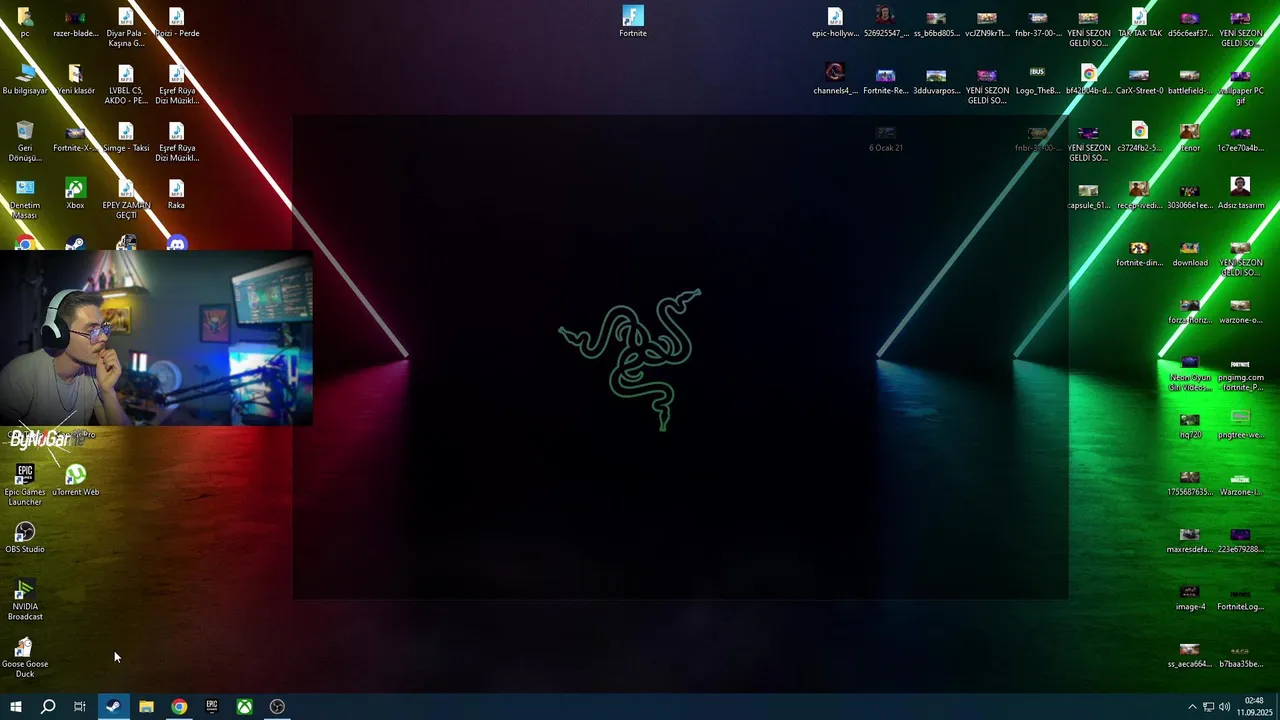Select the 'c3724fb2-5...' Chrome file
Viewport: 1280px width, 720px height.
click(x=1139, y=138)
